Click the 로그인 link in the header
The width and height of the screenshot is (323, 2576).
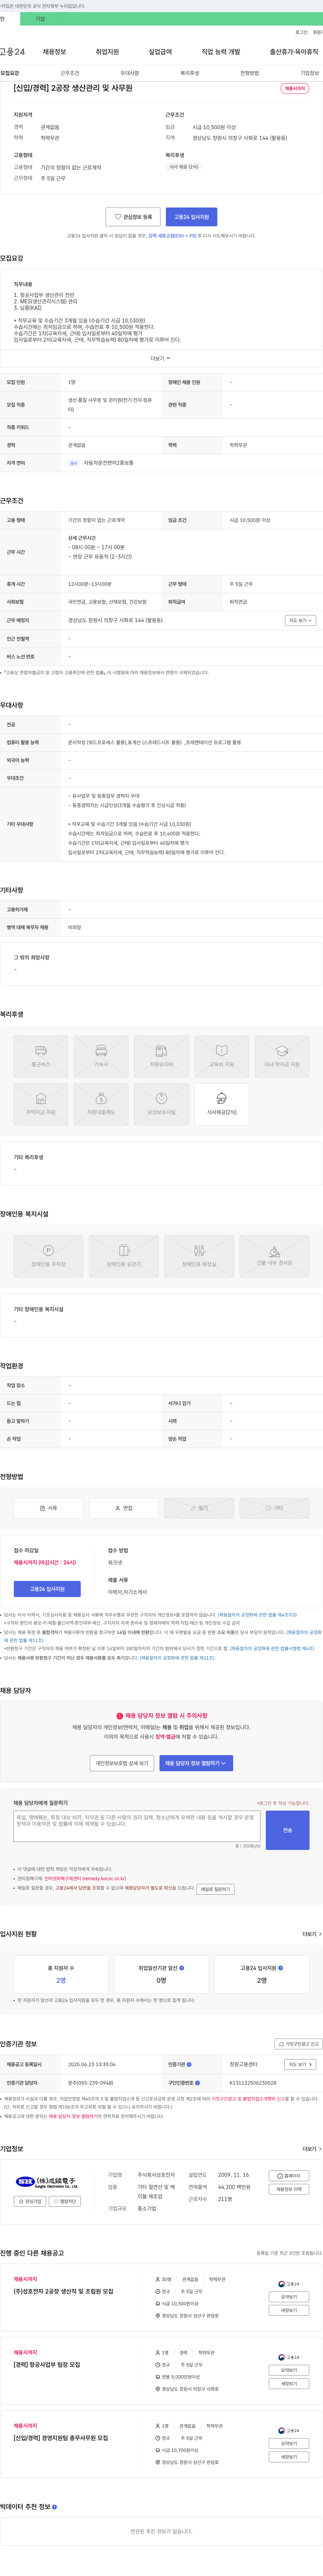[301, 32]
